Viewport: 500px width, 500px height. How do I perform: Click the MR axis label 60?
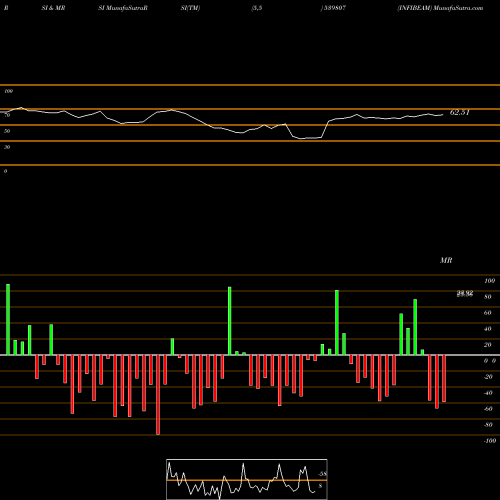488,313
